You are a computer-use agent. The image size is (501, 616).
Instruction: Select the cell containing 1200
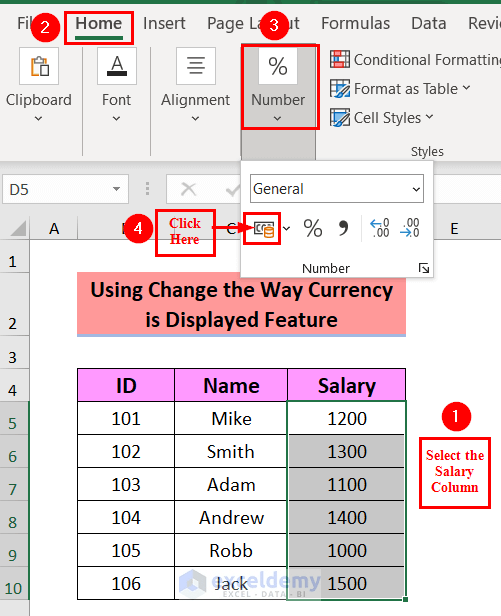[x=347, y=418]
